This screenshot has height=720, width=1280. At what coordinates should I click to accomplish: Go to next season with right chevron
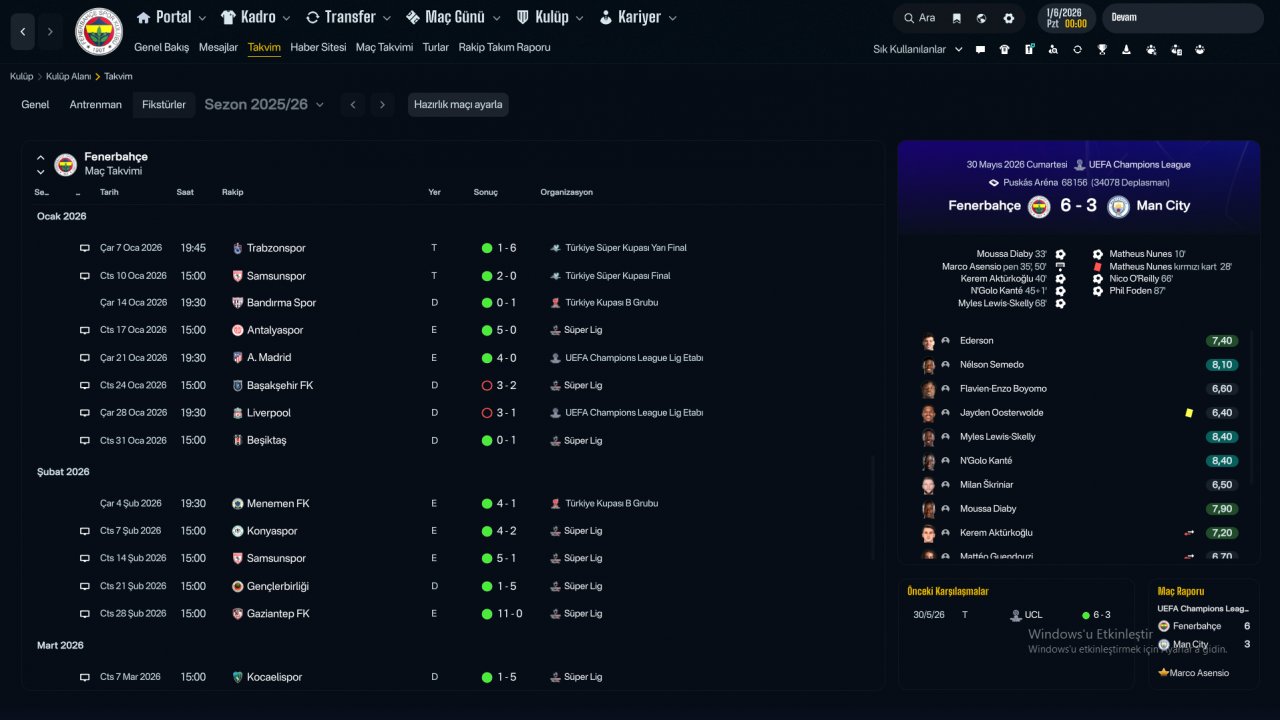pos(381,104)
